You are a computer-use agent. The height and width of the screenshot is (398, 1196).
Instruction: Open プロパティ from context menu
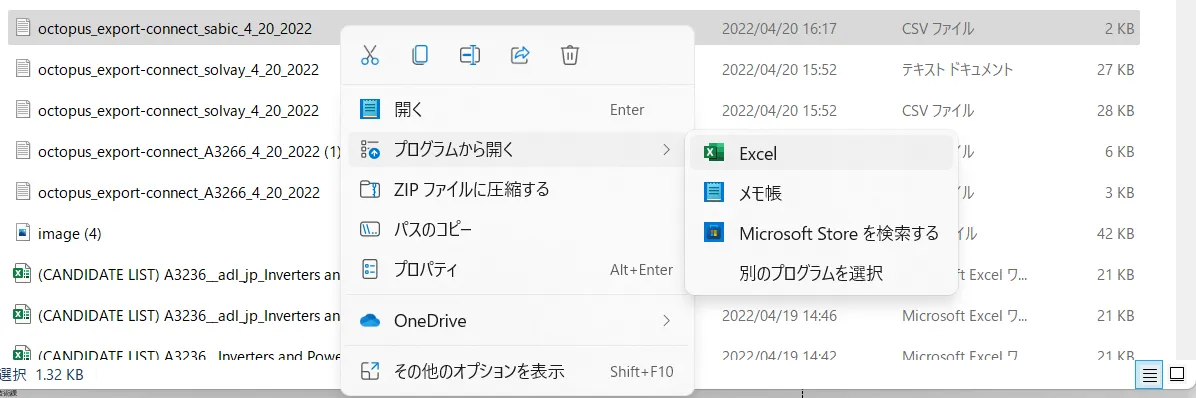[x=517, y=269]
